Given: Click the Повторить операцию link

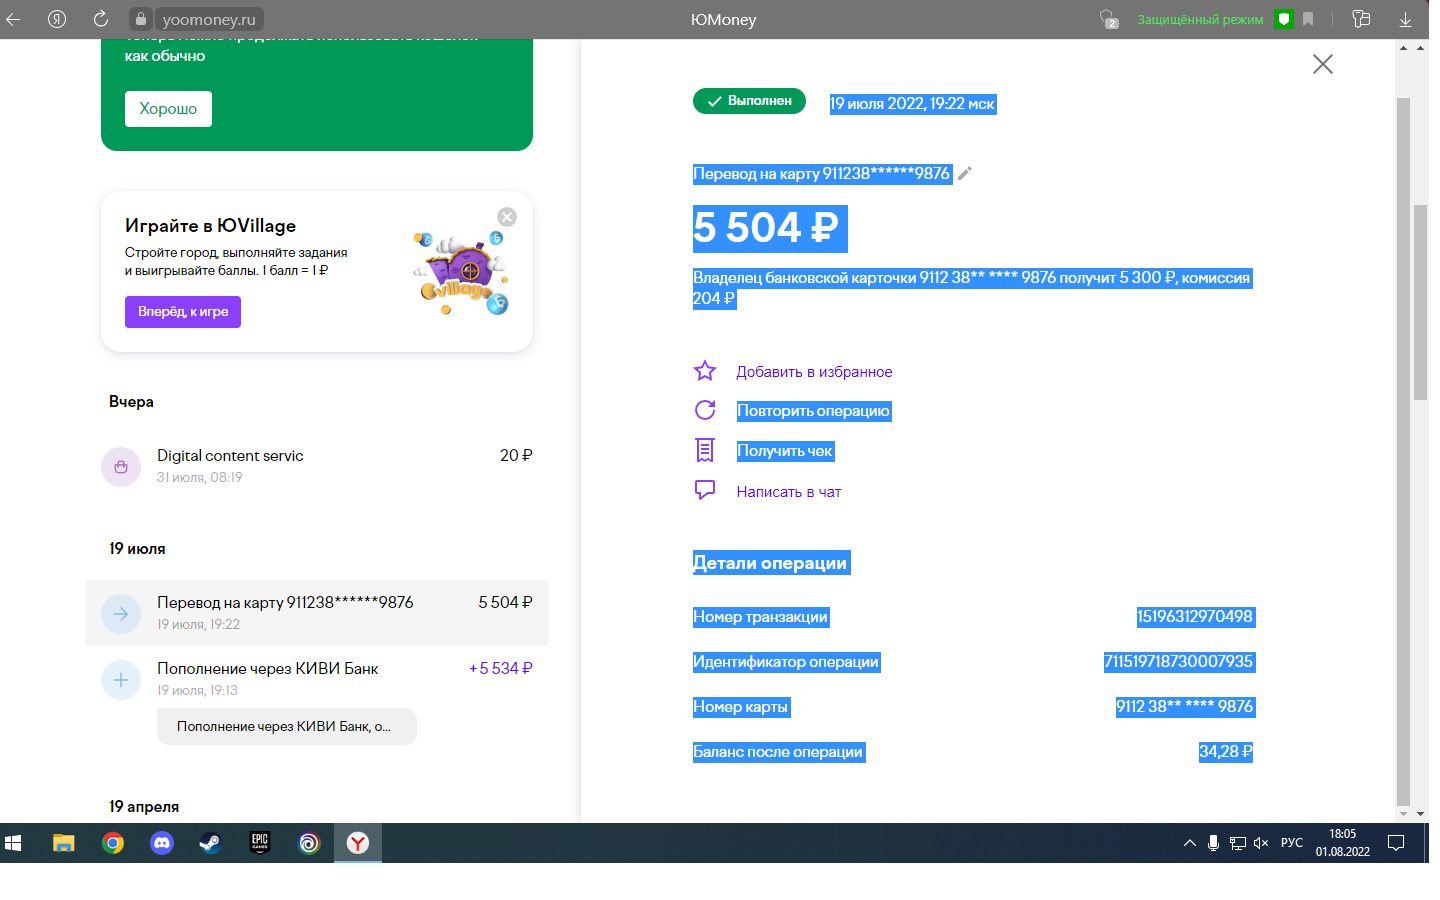Looking at the screenshot, I should [814, 411].
